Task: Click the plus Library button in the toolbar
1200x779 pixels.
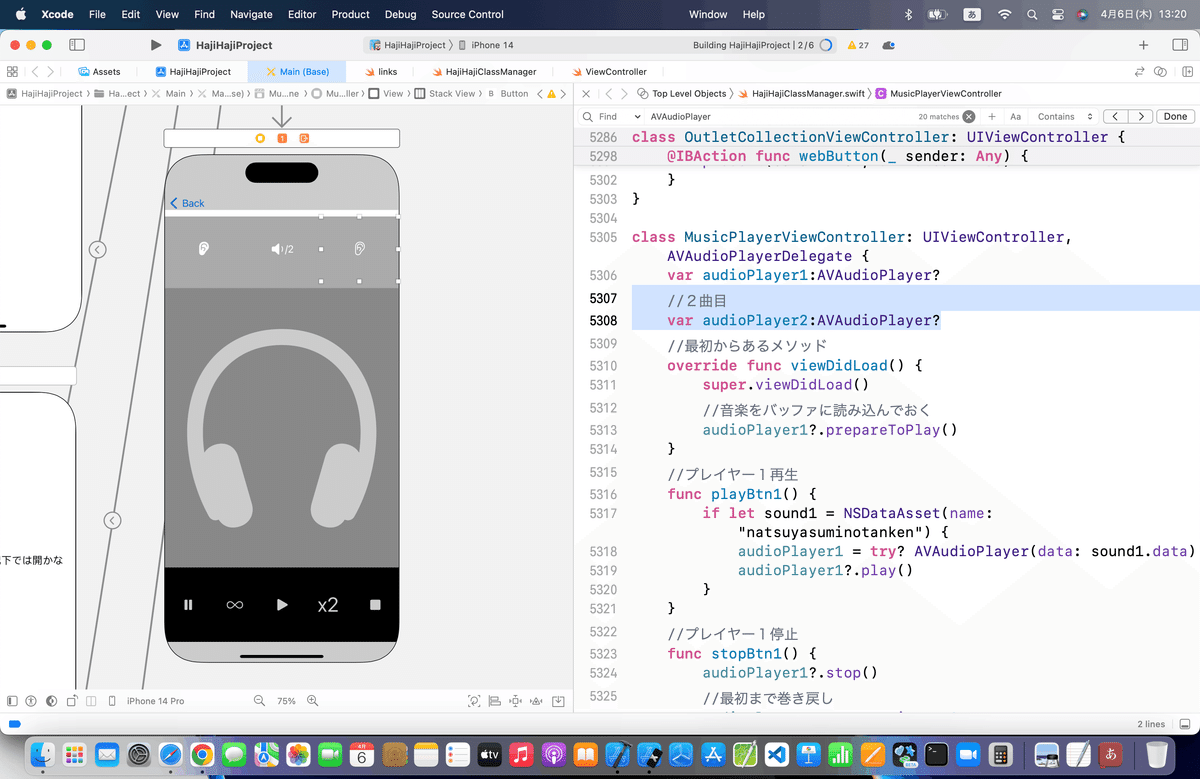Action: point(1143,45)
